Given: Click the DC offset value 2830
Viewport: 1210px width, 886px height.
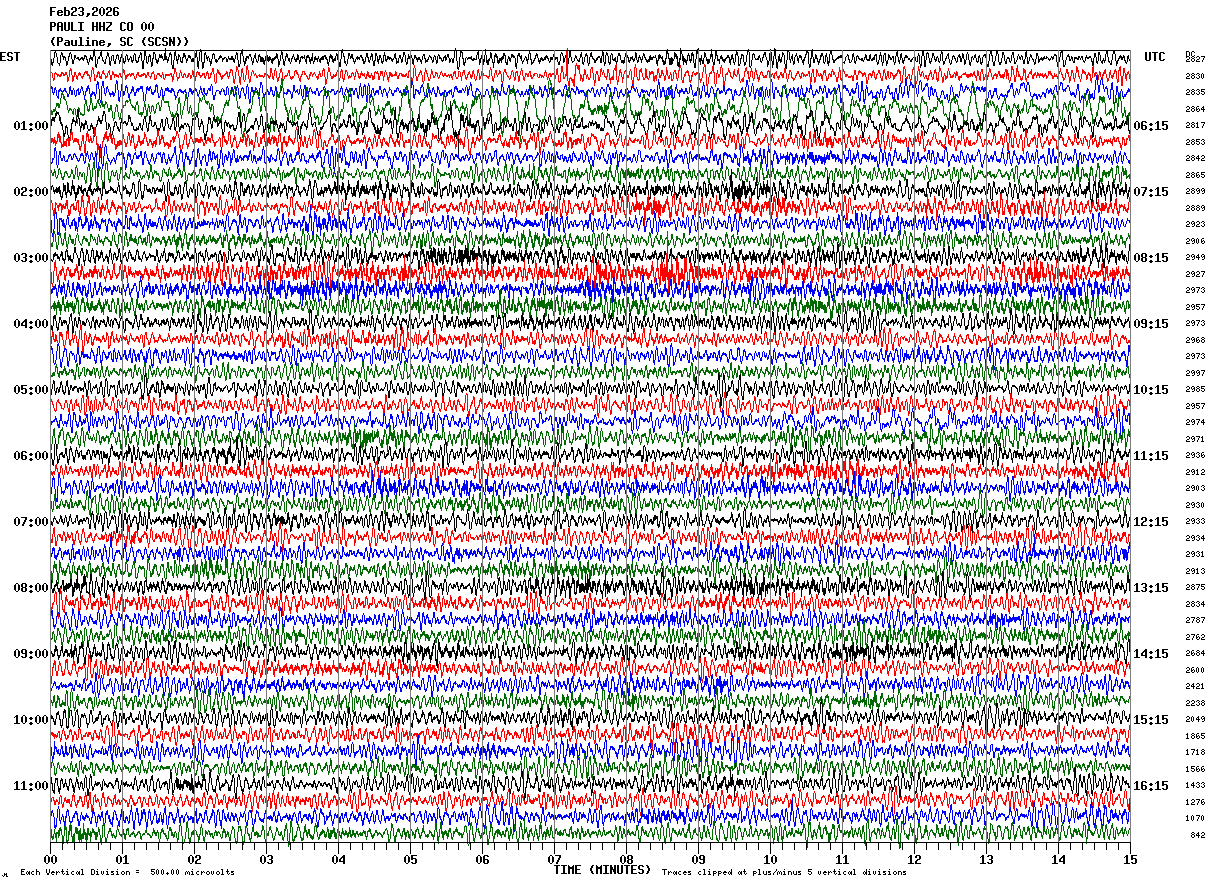Looking at the screenshot, I should (1195, 76).
